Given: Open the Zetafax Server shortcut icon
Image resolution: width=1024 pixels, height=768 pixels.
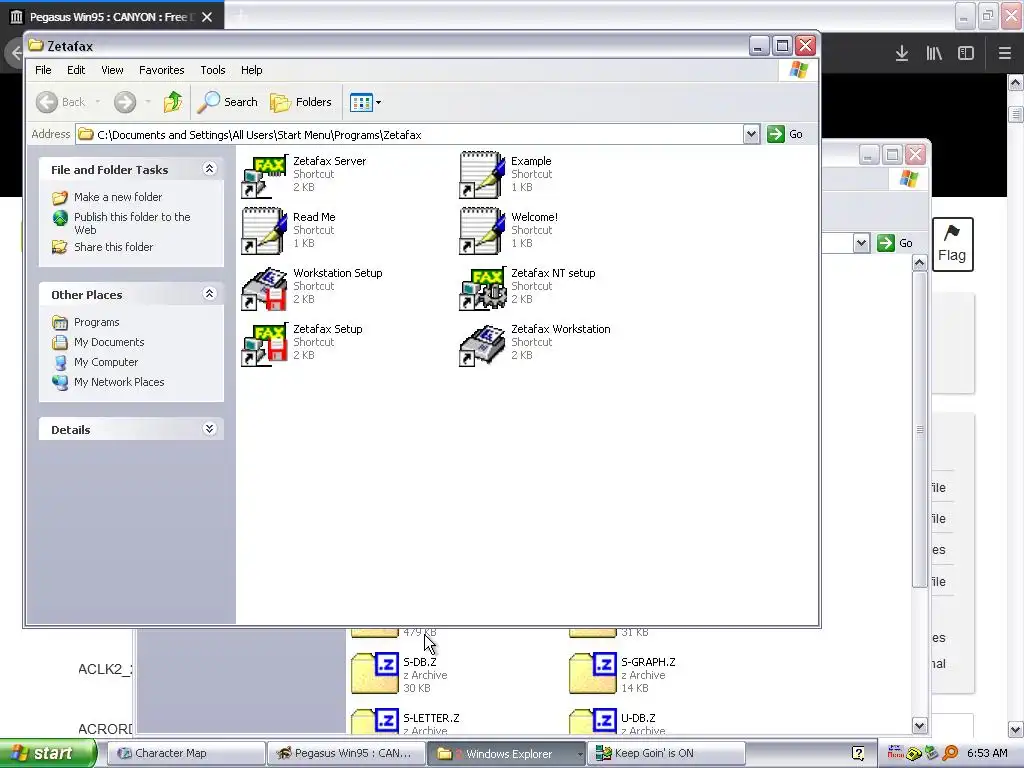Looking at the screenshot, I should tap(264, 176).
